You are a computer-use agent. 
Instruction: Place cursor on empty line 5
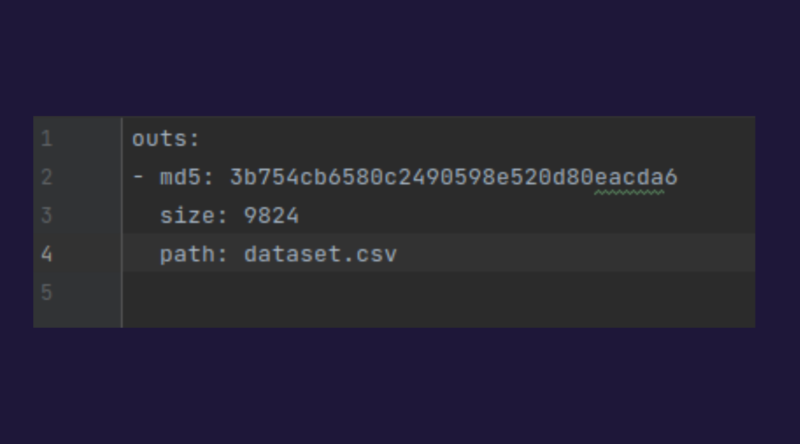coord(439,292)
